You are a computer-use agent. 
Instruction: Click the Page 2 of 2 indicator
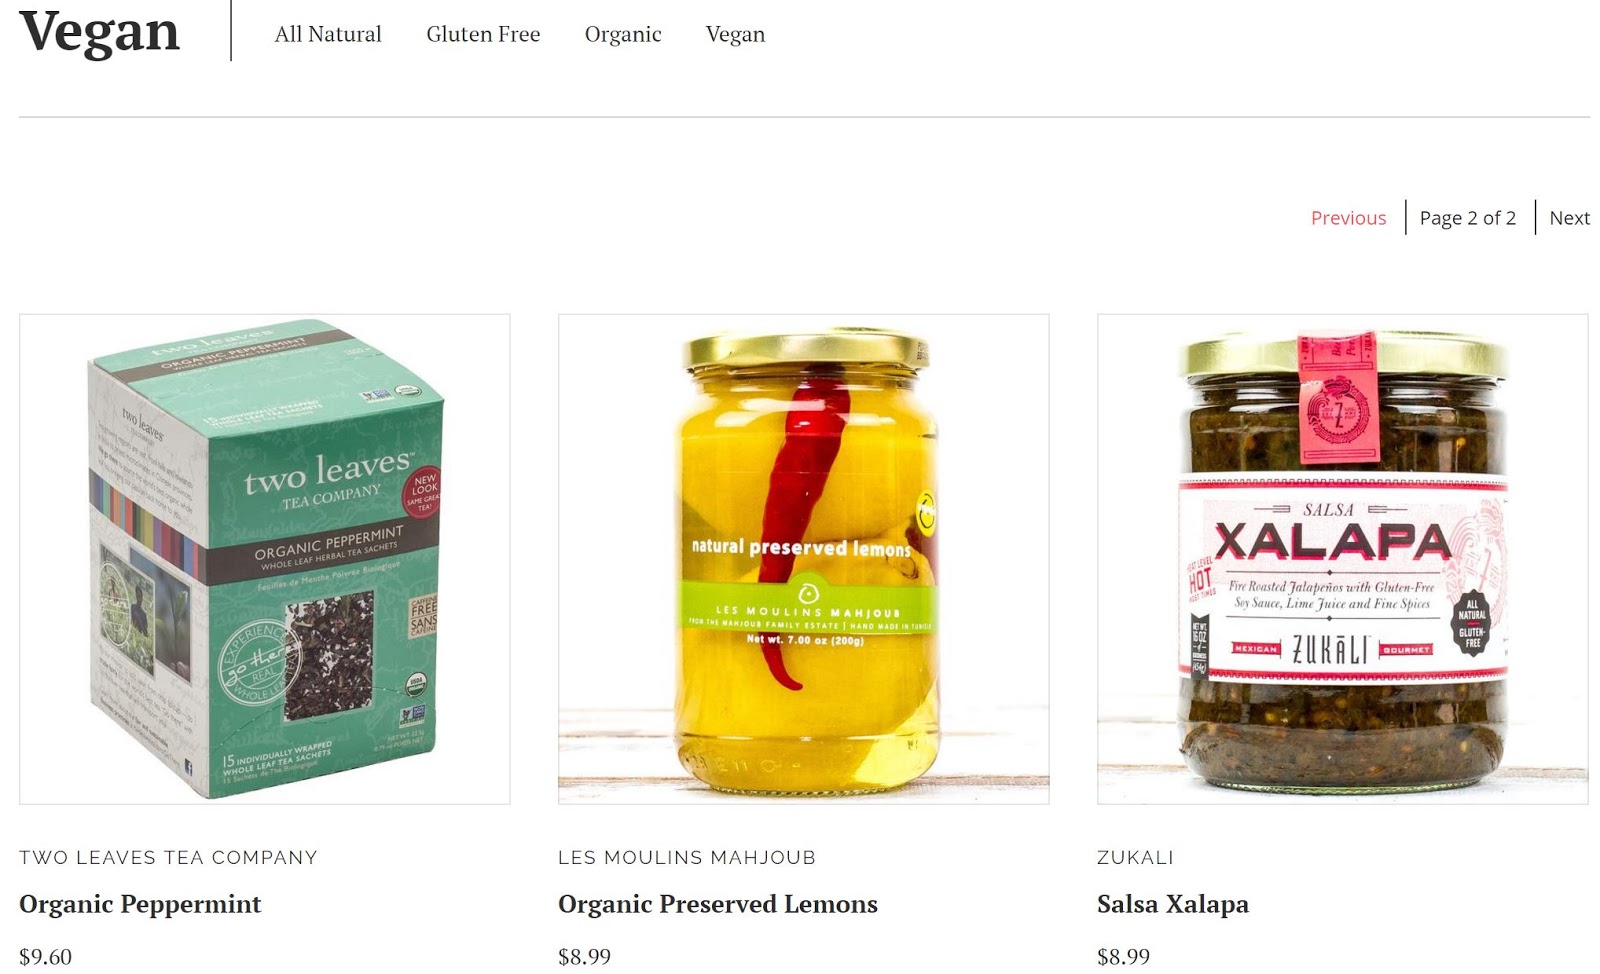[1467, 218]
